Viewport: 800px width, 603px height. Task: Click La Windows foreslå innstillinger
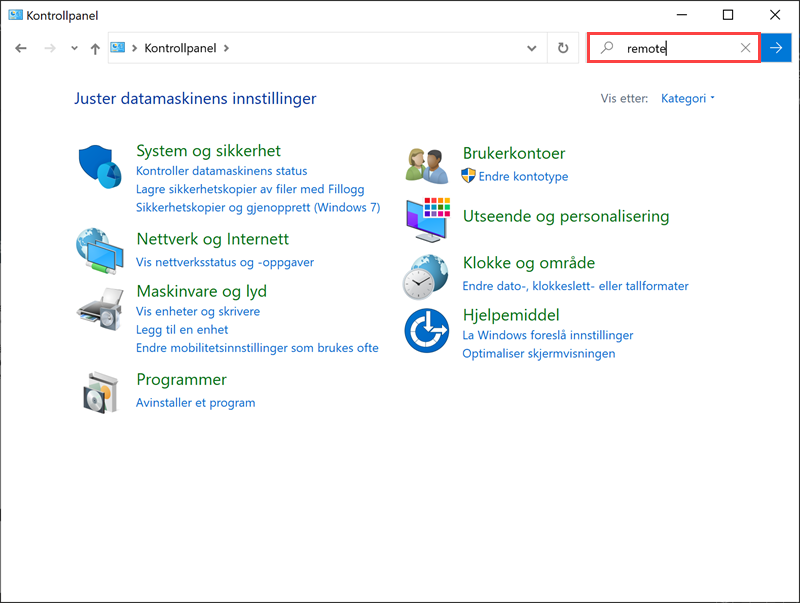tap(548, 335)
